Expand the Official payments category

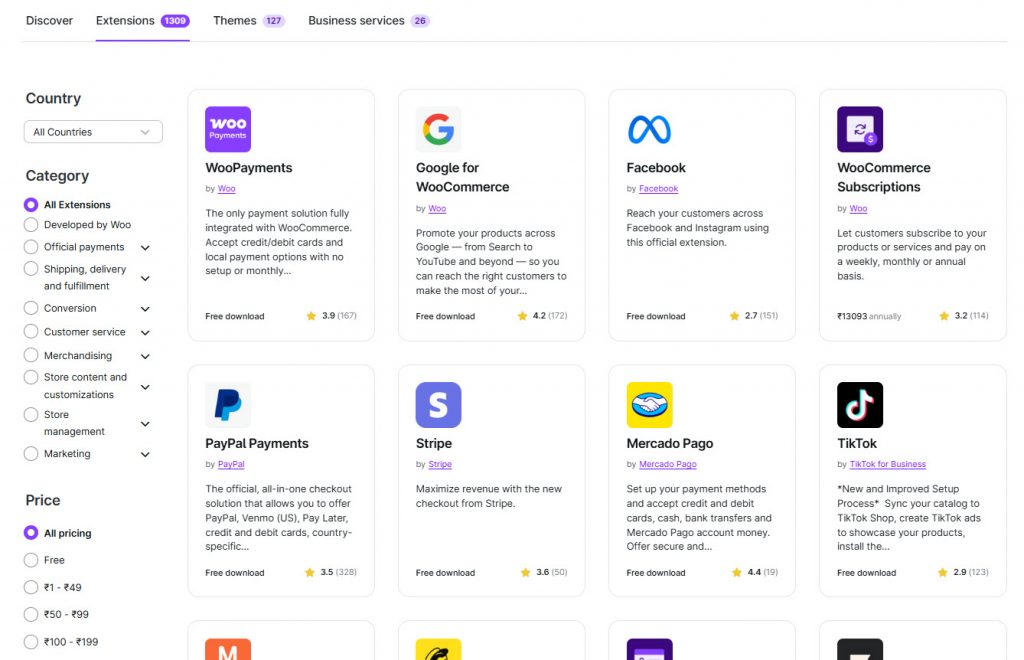143,246
